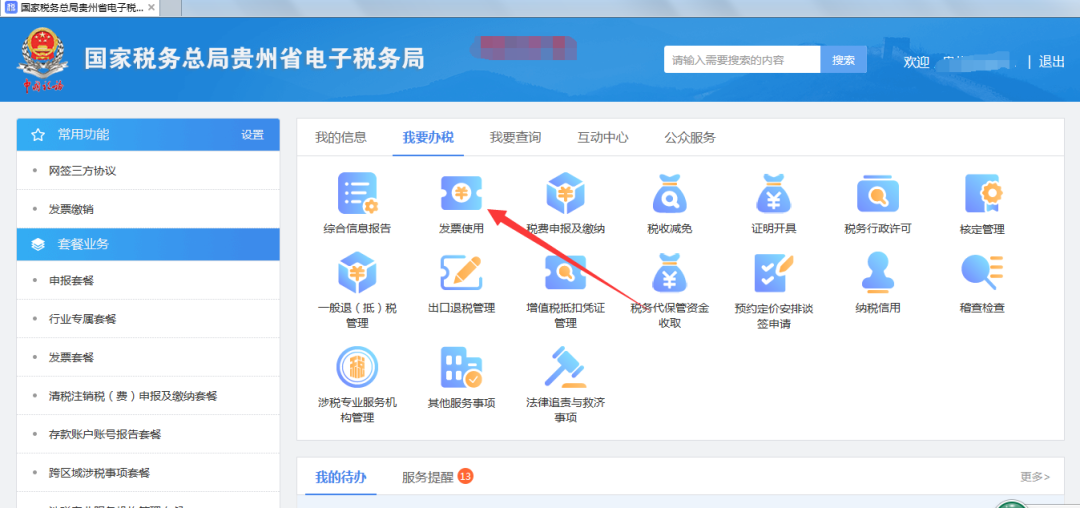Open the 证明开具 icon

[x=773, y=193]
